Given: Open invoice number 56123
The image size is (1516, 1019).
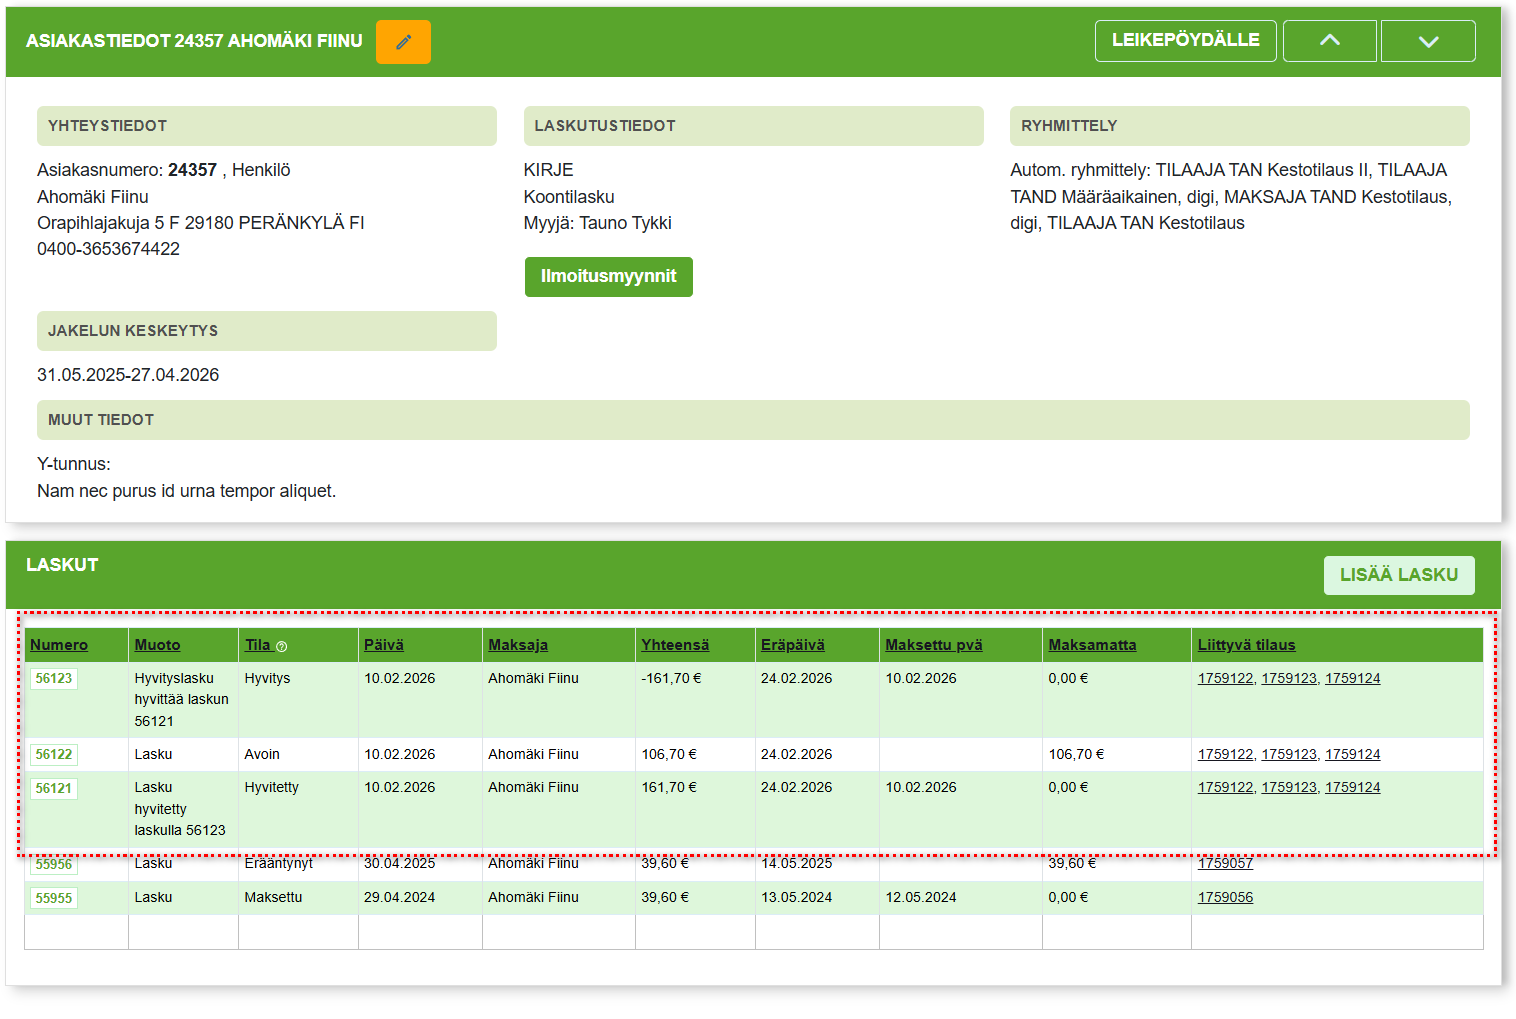Looking at the screenshot, I should (54, 679).
